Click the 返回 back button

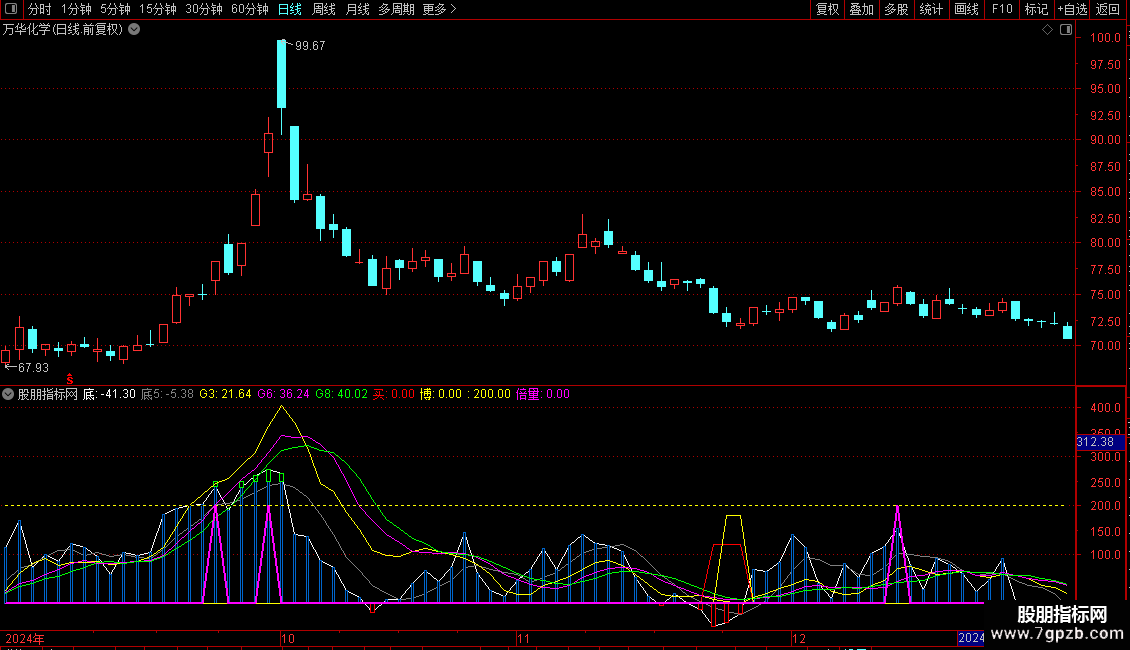pos(1108,10)
